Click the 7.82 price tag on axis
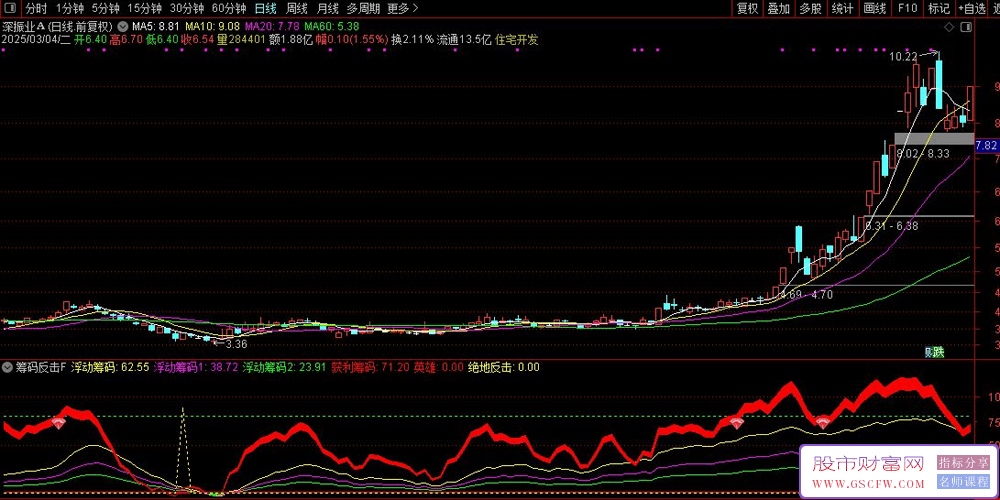This screenshot has height=500, width=1000. 986,145
